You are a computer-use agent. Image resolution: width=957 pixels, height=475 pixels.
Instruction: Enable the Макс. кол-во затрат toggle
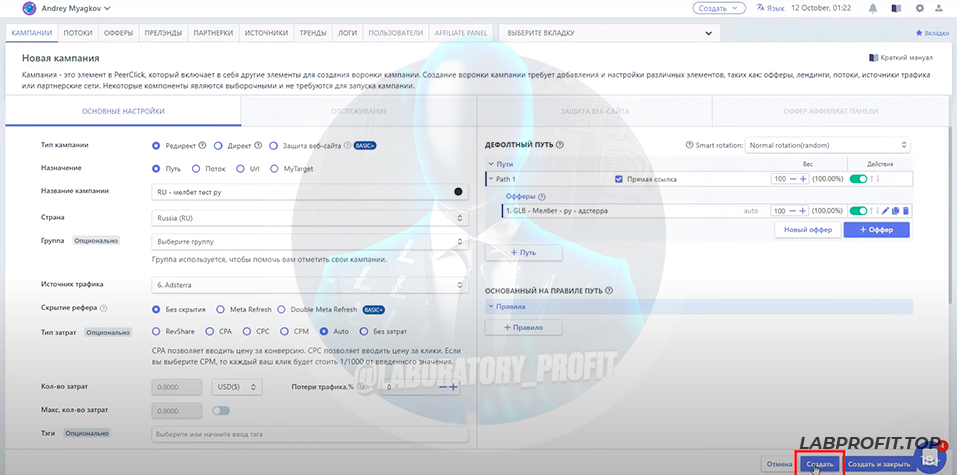(x=220, y=410)
